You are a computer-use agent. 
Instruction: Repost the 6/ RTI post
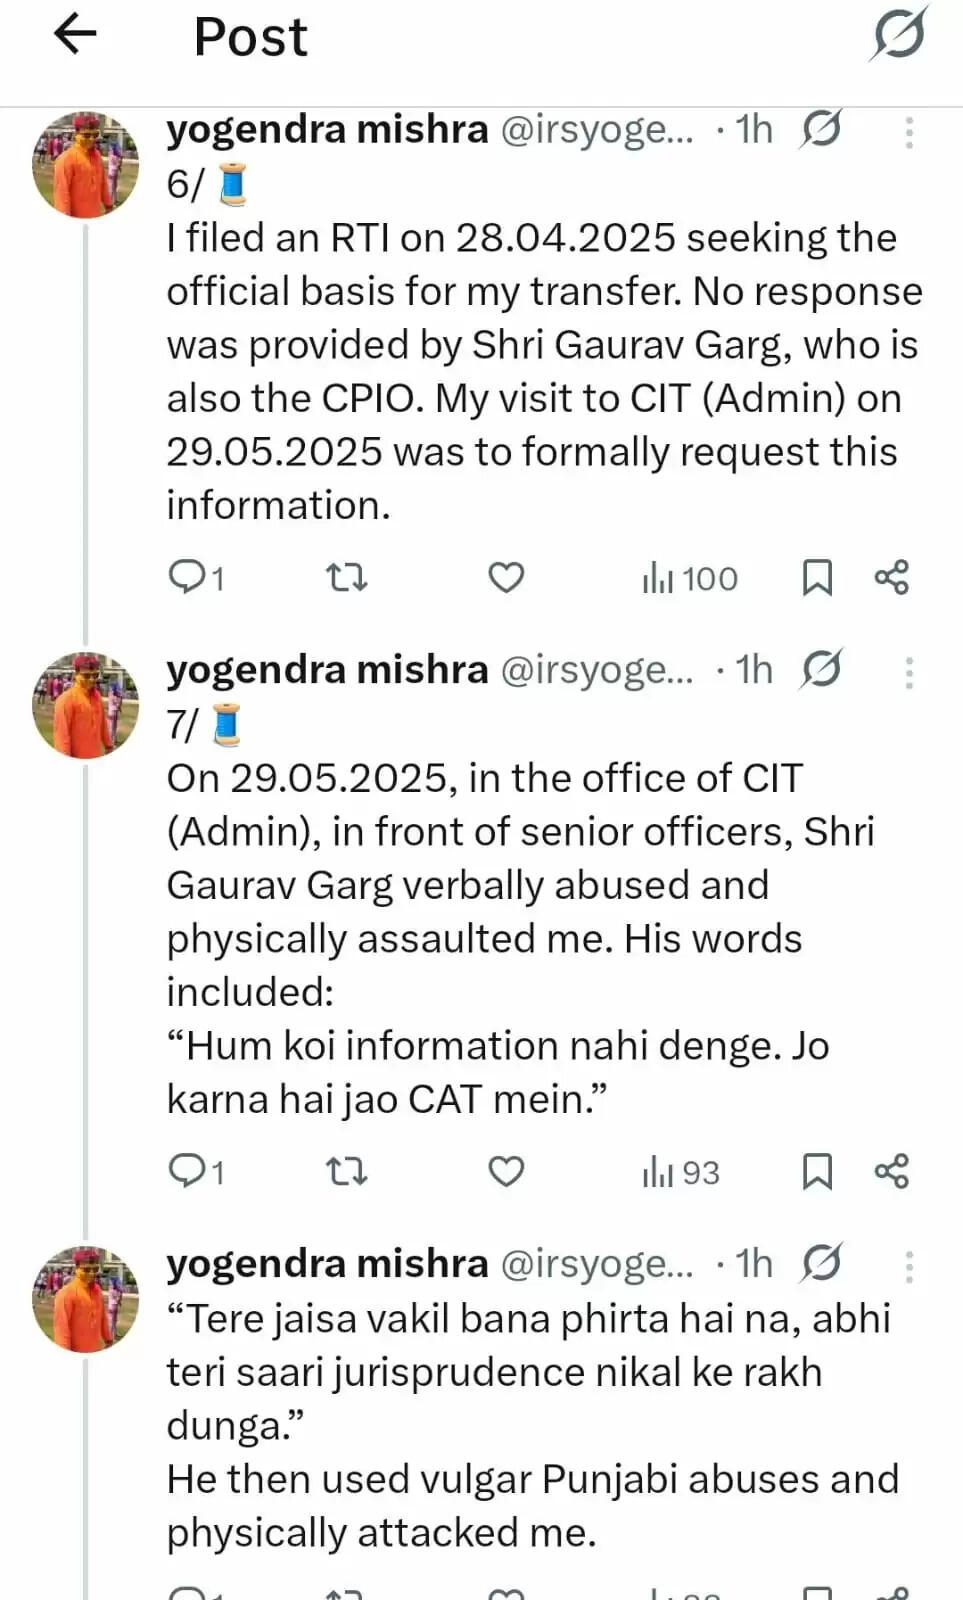(x=347, y=577)
